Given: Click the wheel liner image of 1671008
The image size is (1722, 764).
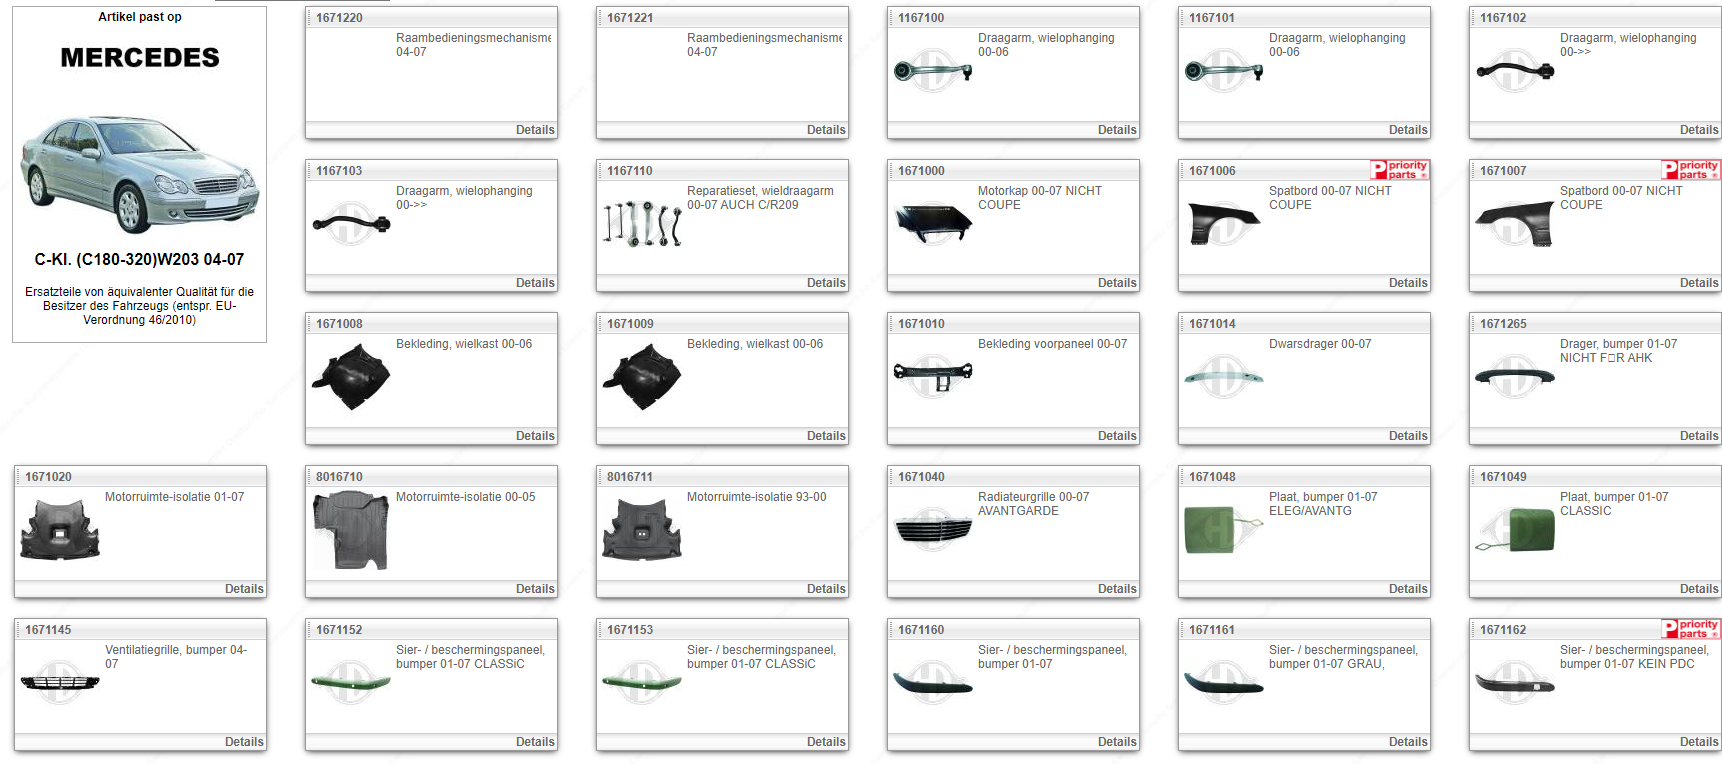Looking at the screenshot, I should (x=351, y=377).
